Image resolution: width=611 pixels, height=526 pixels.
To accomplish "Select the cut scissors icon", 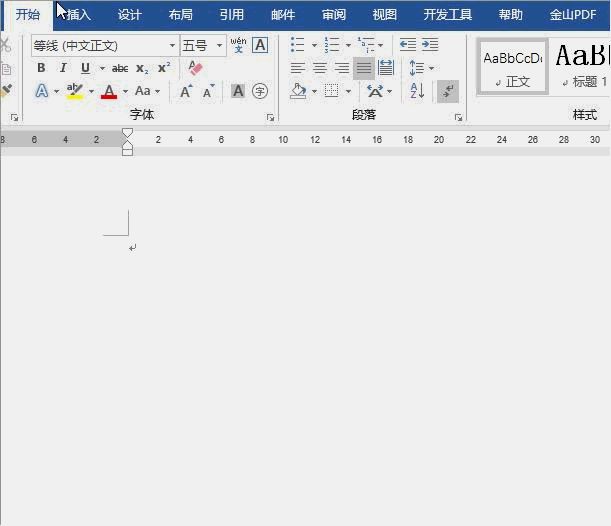I will pos(5,45).
